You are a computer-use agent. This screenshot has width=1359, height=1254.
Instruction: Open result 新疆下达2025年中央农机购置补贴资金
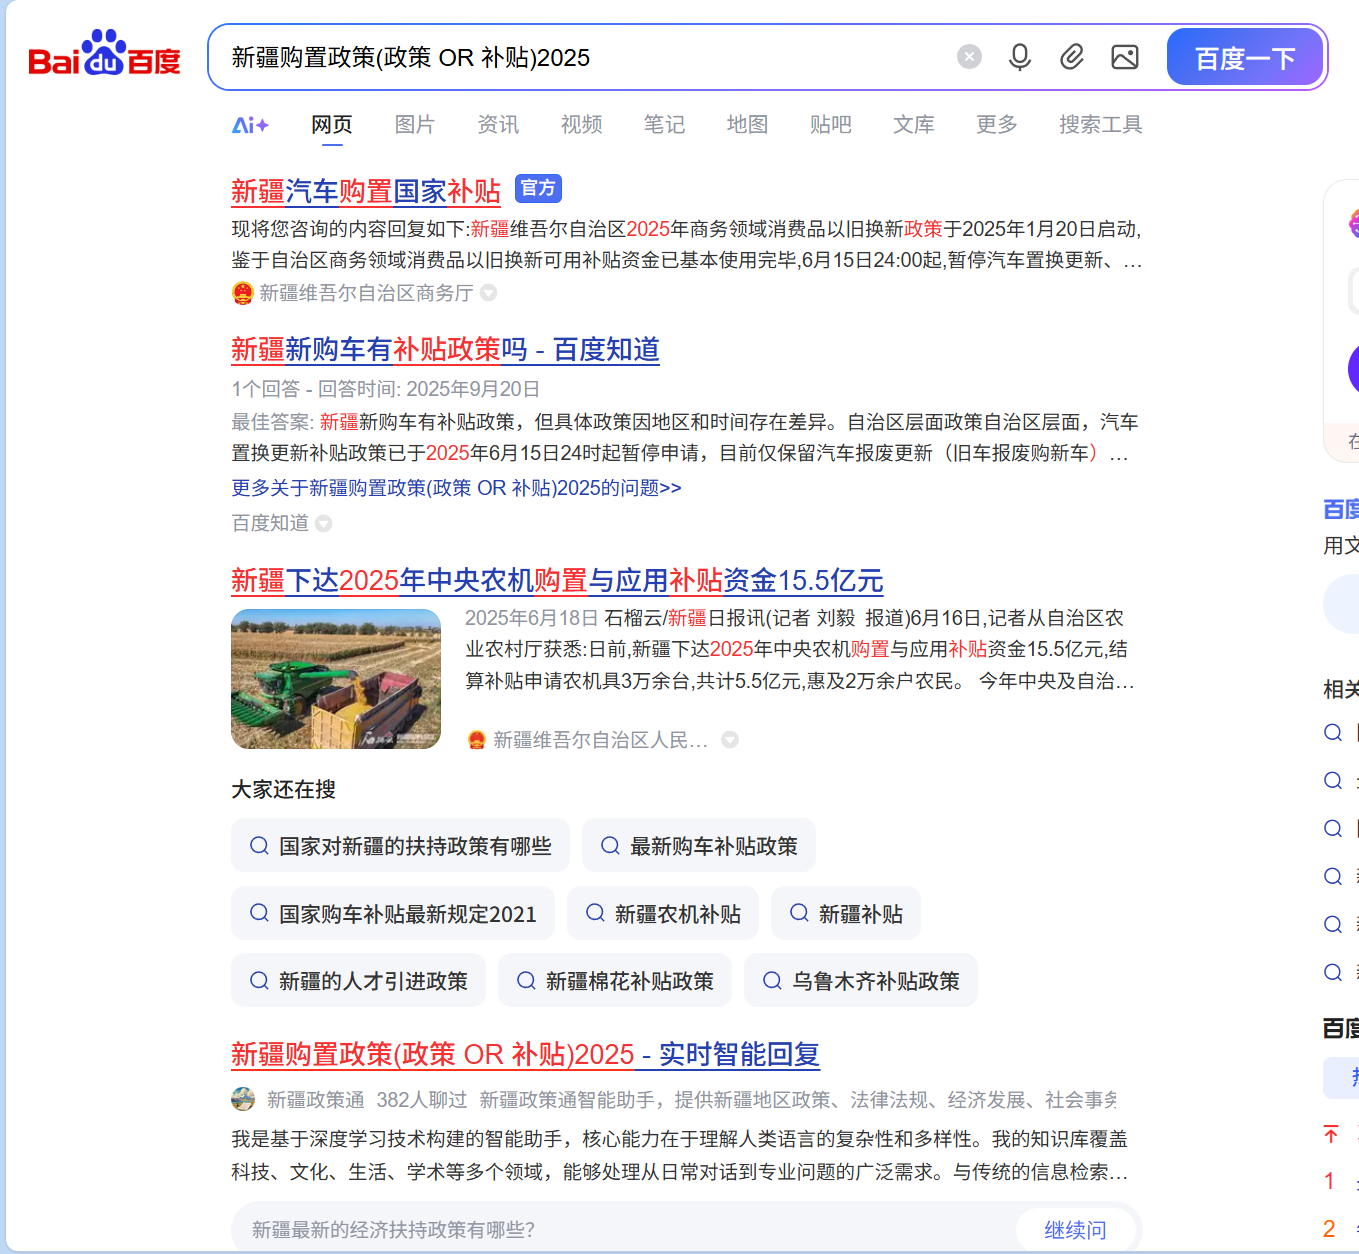click(x=557, y=580)
